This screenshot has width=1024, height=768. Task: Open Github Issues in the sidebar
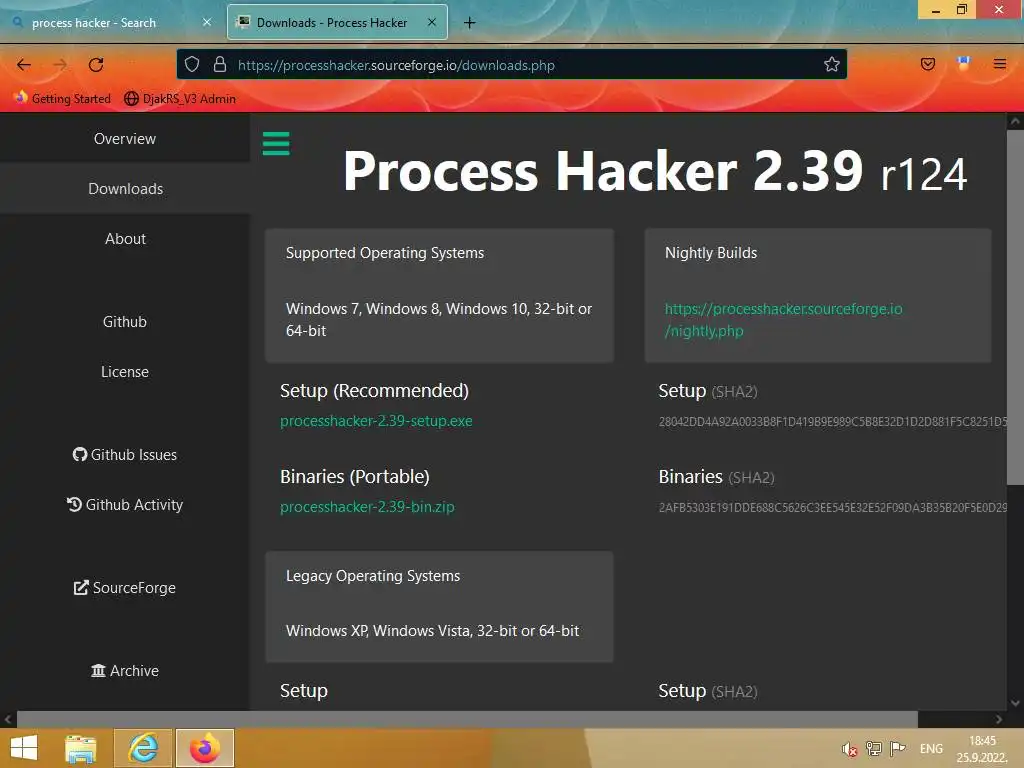[125, 455]
